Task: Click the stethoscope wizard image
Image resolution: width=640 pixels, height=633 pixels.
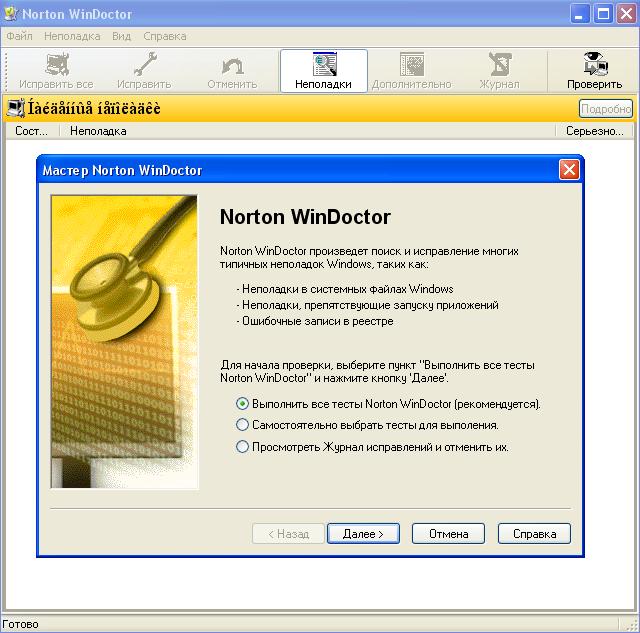Action: tap(124, 341)
